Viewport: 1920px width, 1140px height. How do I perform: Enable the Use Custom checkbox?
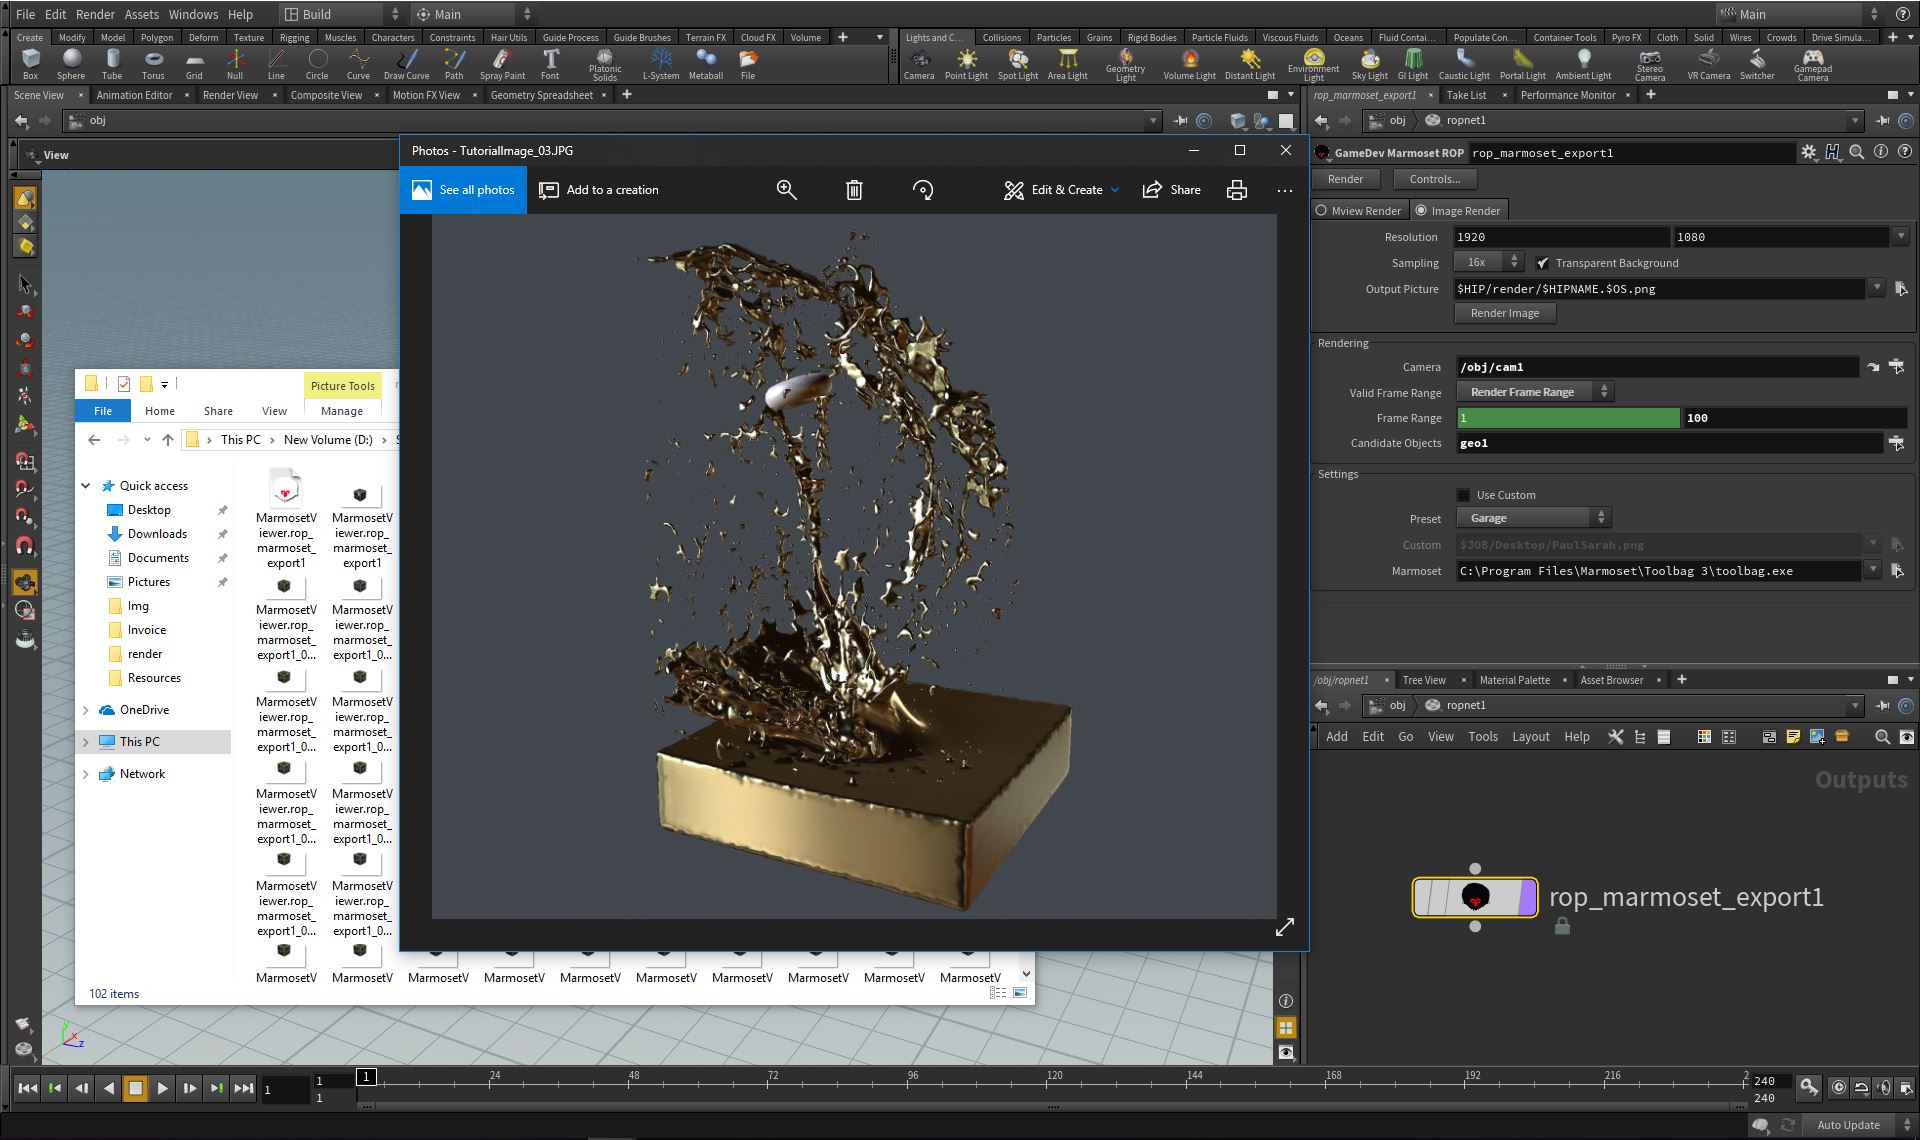pyautogui.click(x=1464, y=495)
